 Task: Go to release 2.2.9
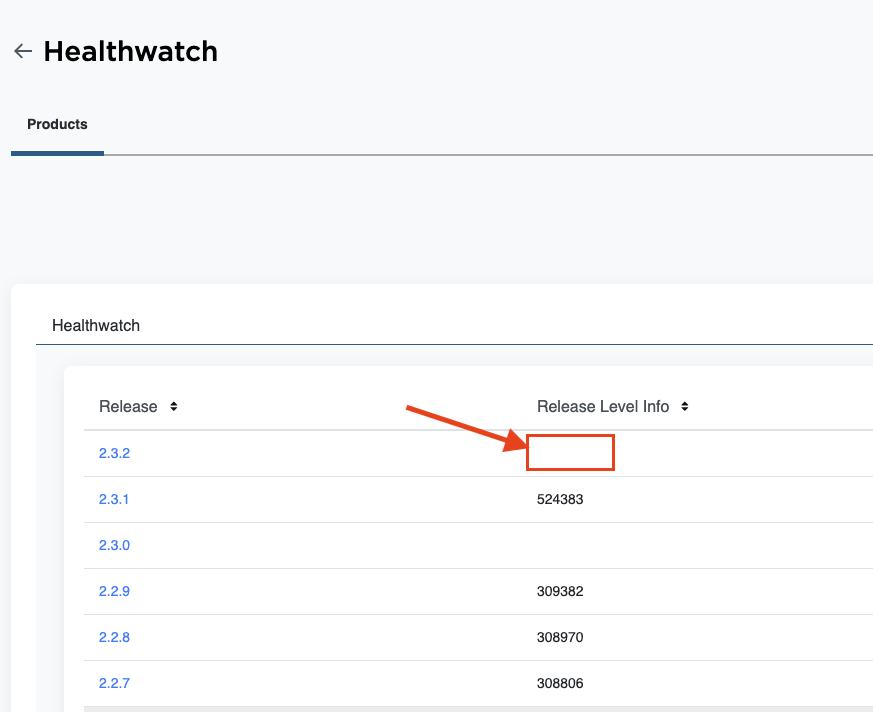click(115, 591)
